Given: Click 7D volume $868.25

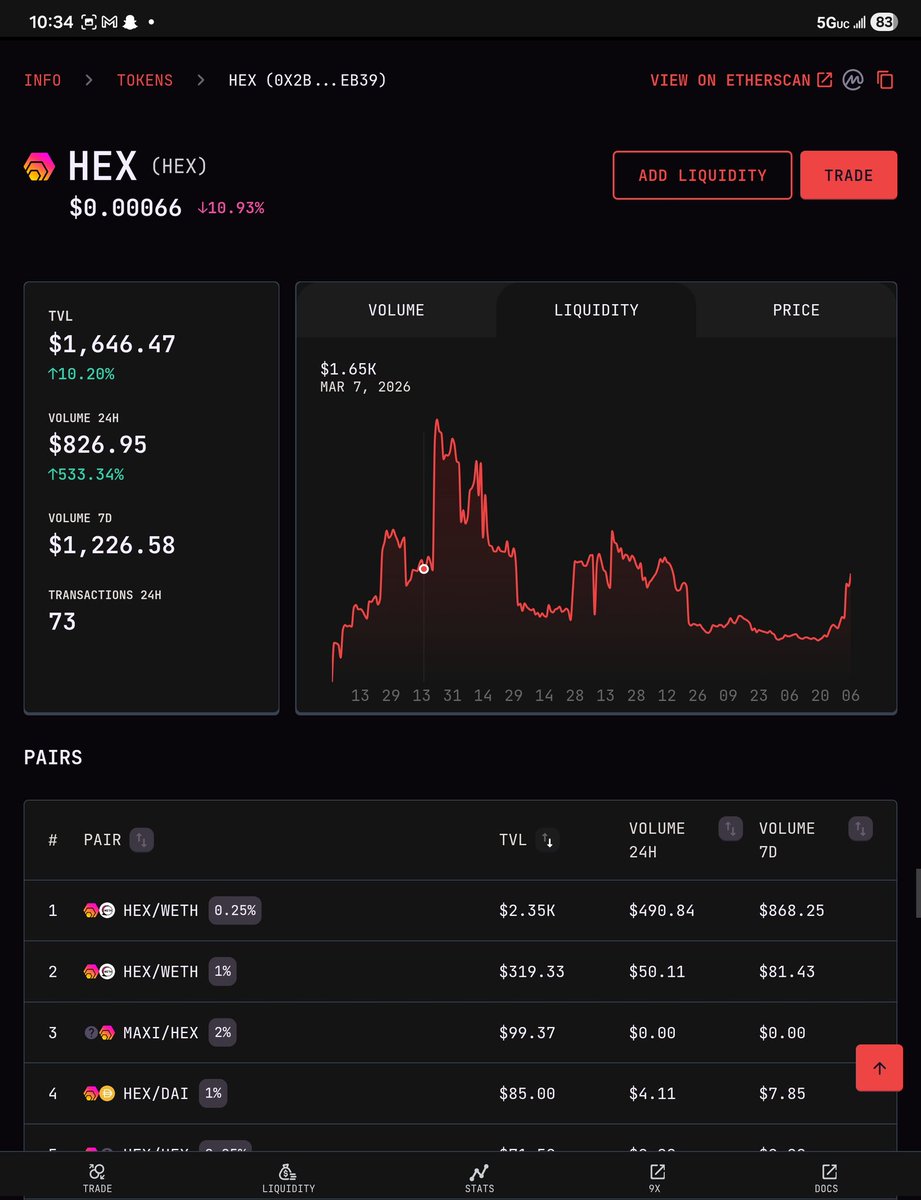Looking at the screenshot, I should [792, 911].
